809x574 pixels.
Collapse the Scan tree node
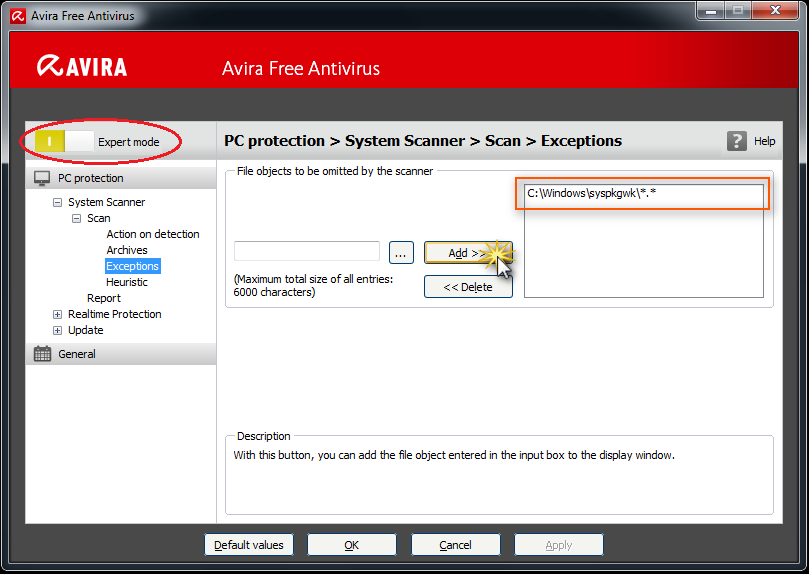pyautogui.click(x=76, y=218)
